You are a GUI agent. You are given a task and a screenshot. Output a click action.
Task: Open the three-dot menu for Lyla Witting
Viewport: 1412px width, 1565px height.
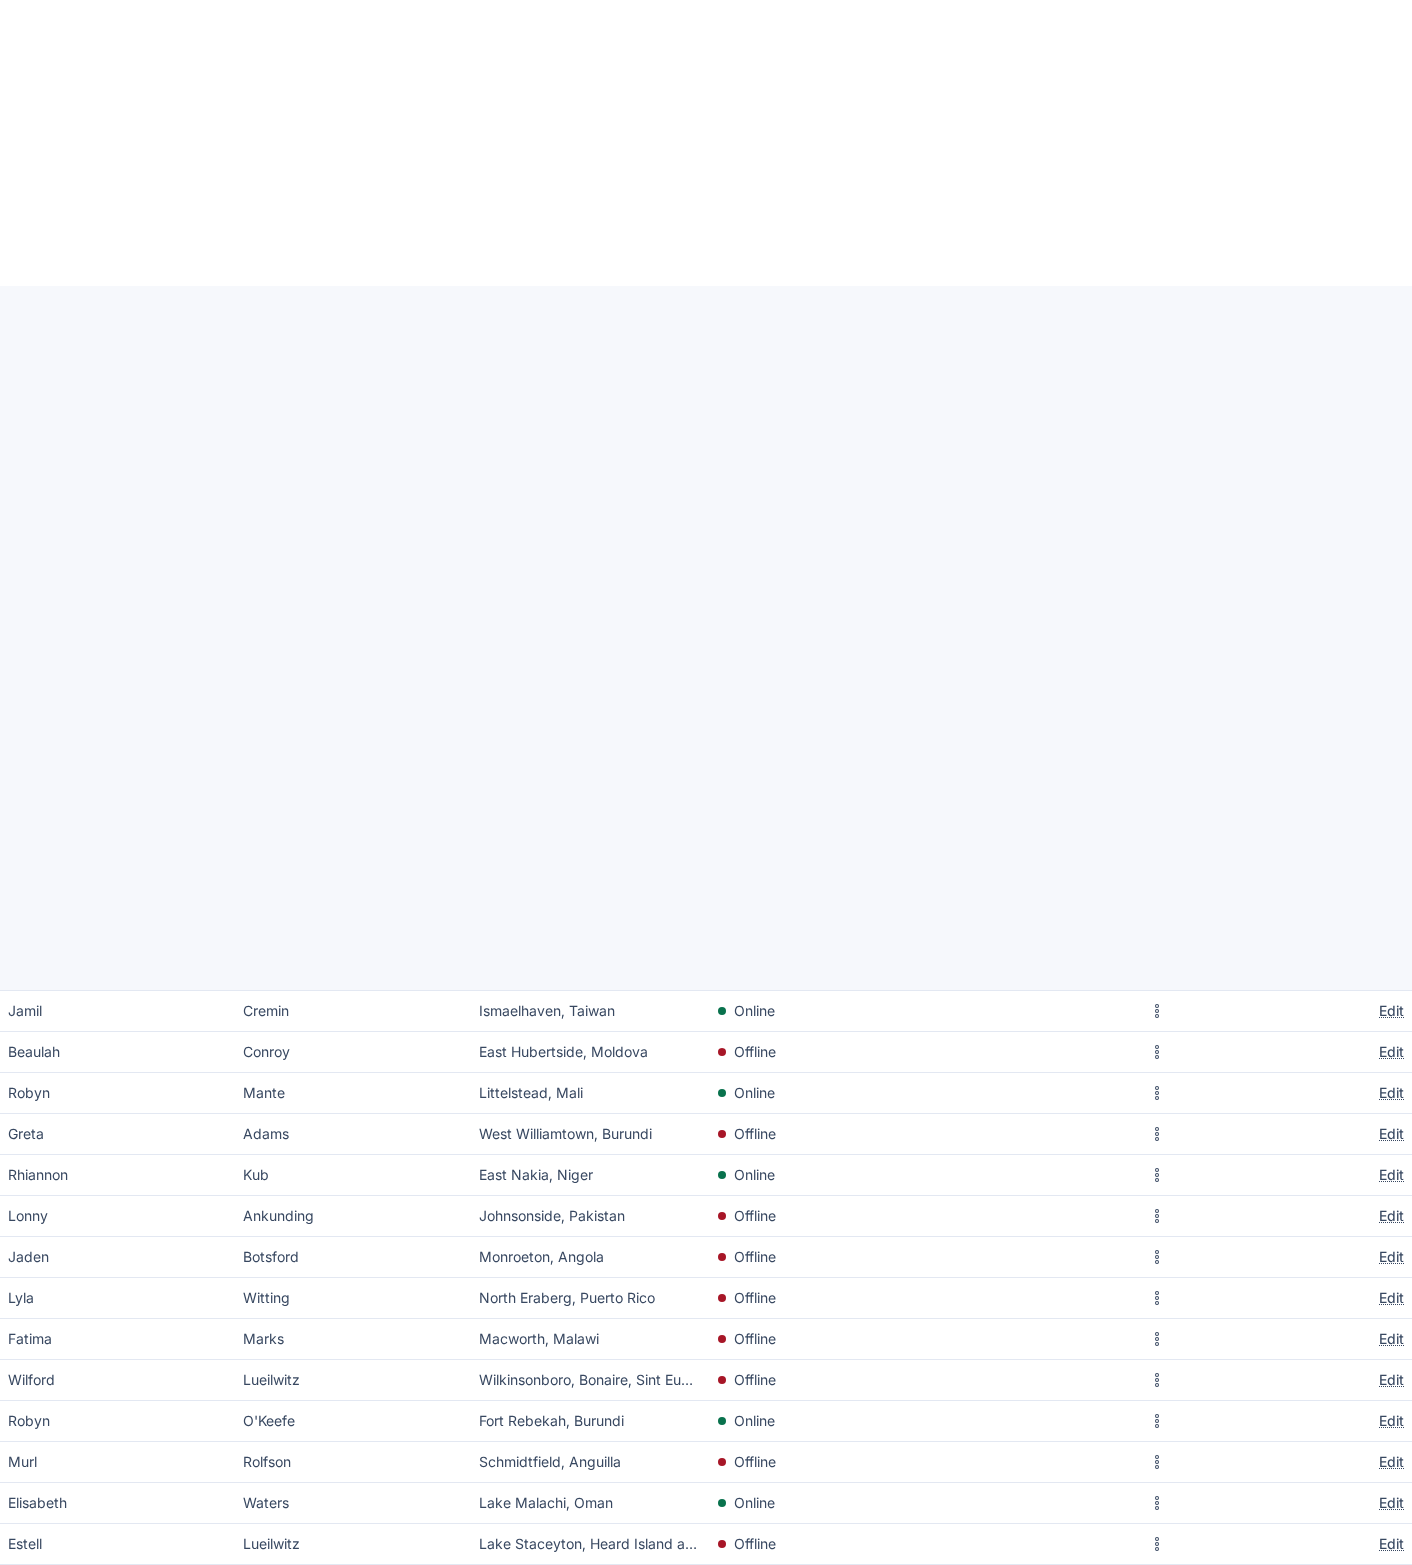pos(1157,1298)
